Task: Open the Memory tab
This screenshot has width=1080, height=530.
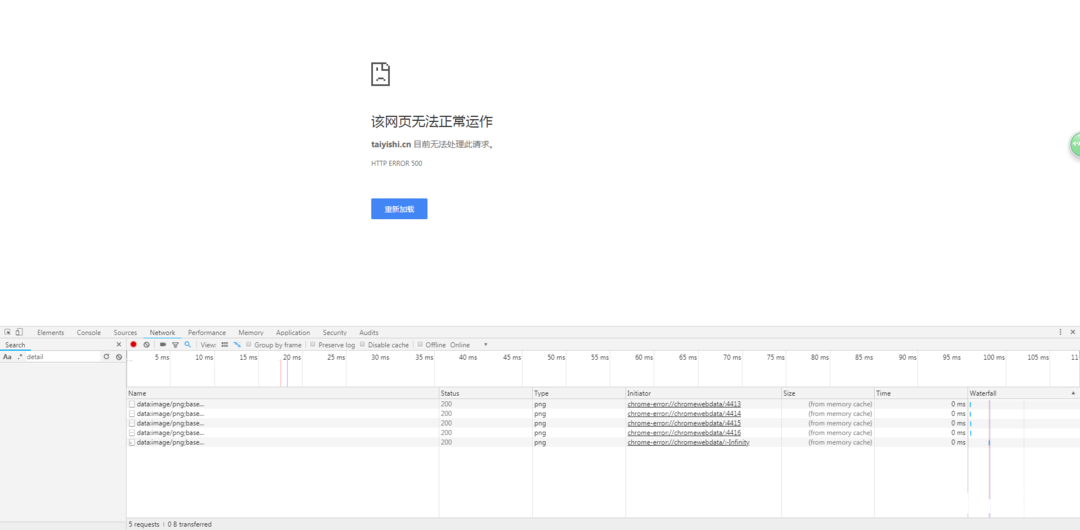Action: (251, 332)
